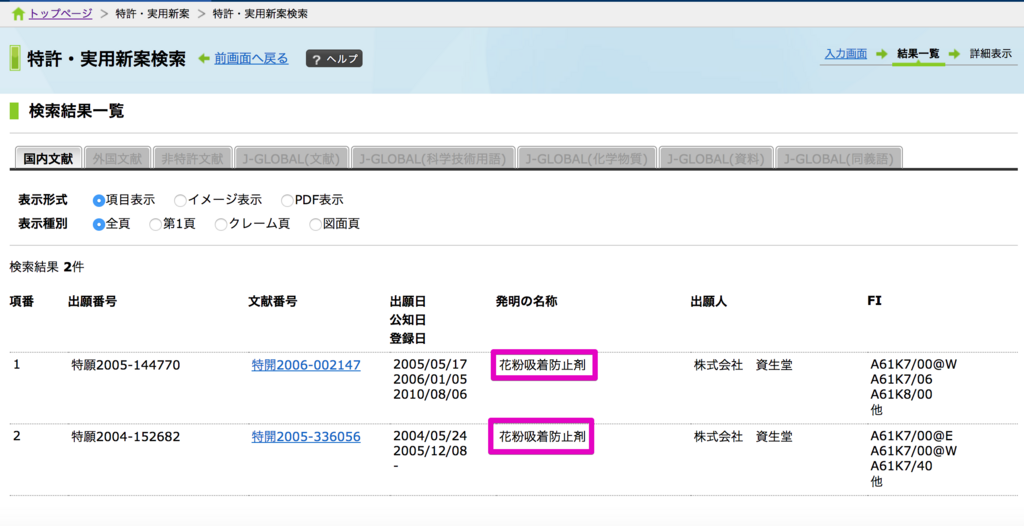Click the 出願人 column header
Screen dimensions: 1024x526
pyautogui.click(x=709, y=302)
